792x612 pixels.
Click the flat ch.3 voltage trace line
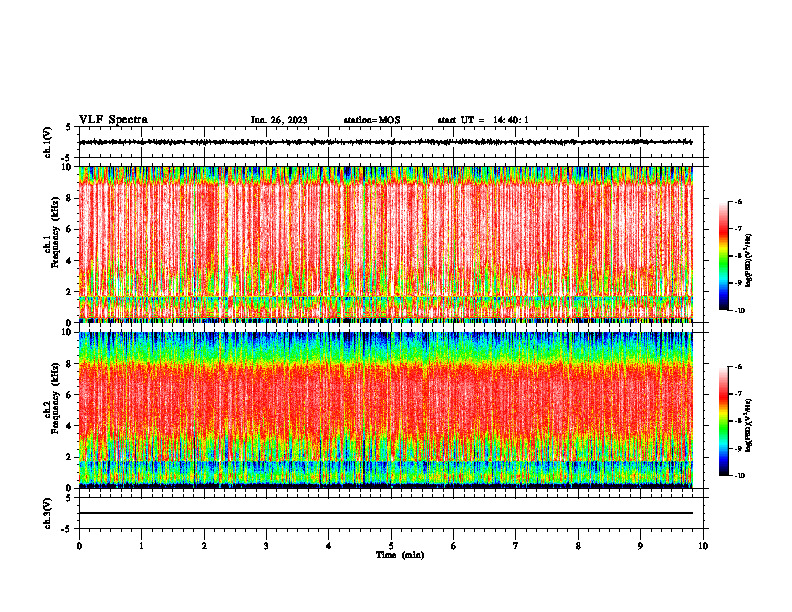coord(386,513)
